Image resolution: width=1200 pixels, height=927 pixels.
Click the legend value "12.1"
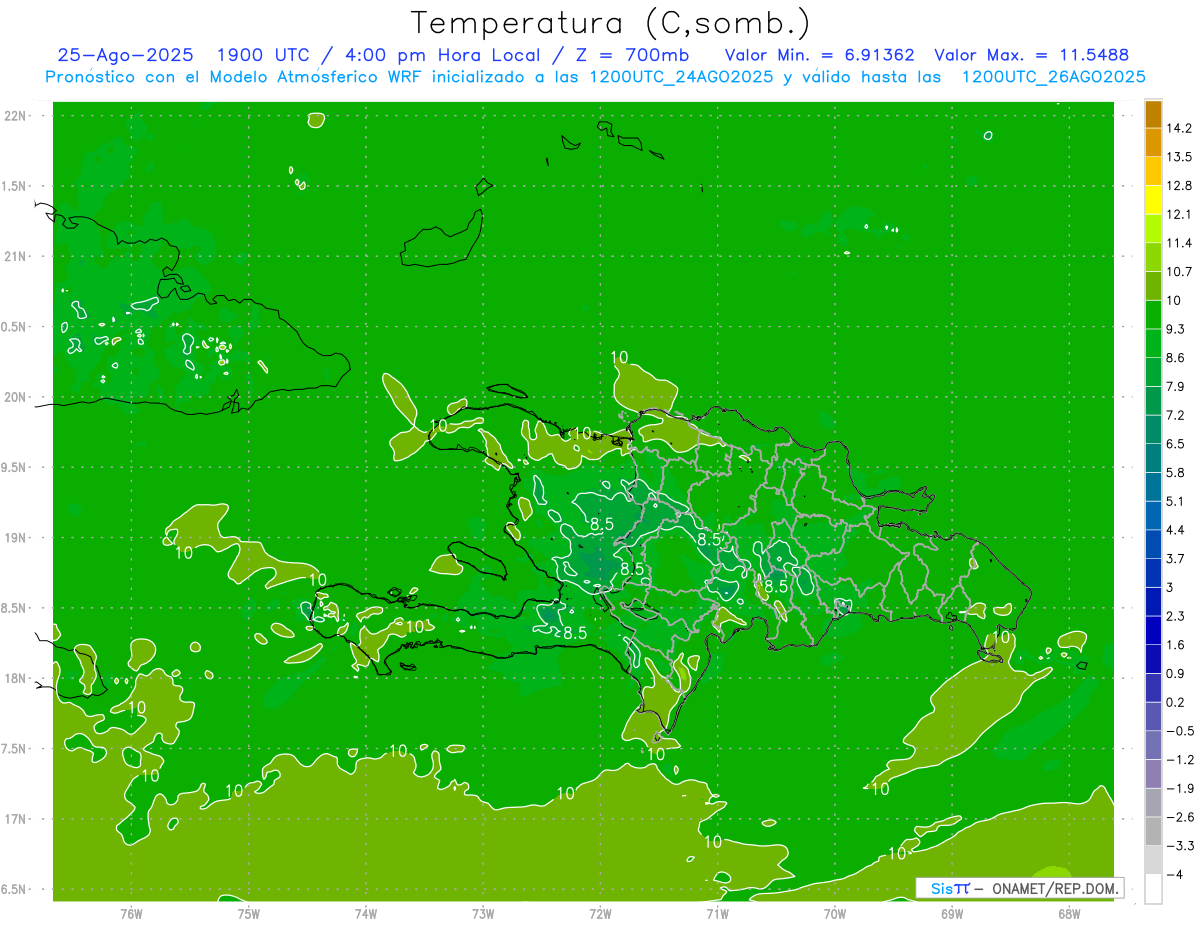(x=1179, y=214)
